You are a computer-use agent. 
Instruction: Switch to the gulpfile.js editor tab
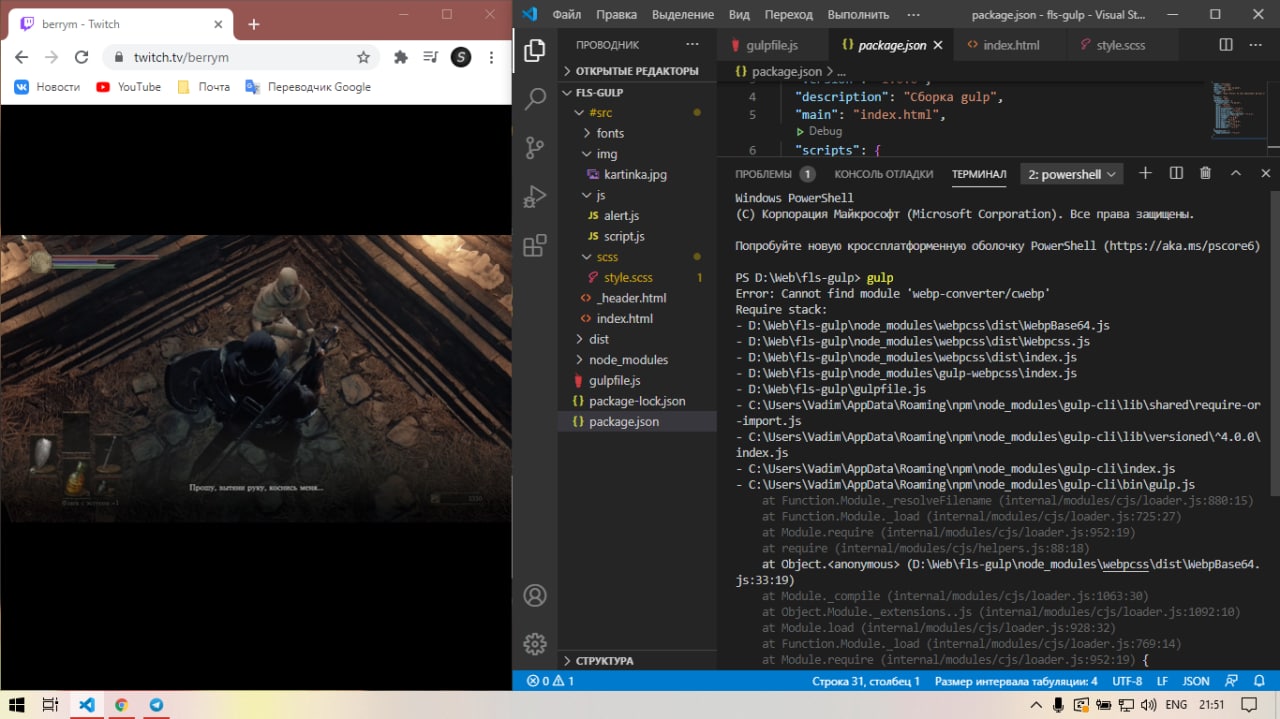point(773,45)
